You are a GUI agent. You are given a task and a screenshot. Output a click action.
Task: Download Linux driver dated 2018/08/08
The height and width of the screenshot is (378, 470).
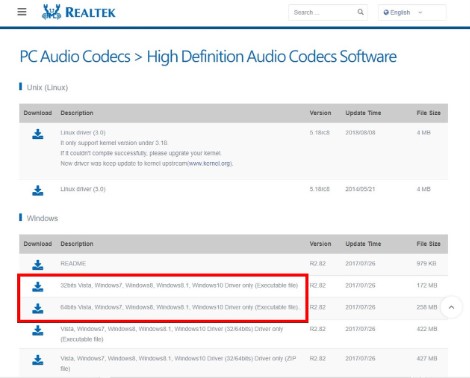38,134
